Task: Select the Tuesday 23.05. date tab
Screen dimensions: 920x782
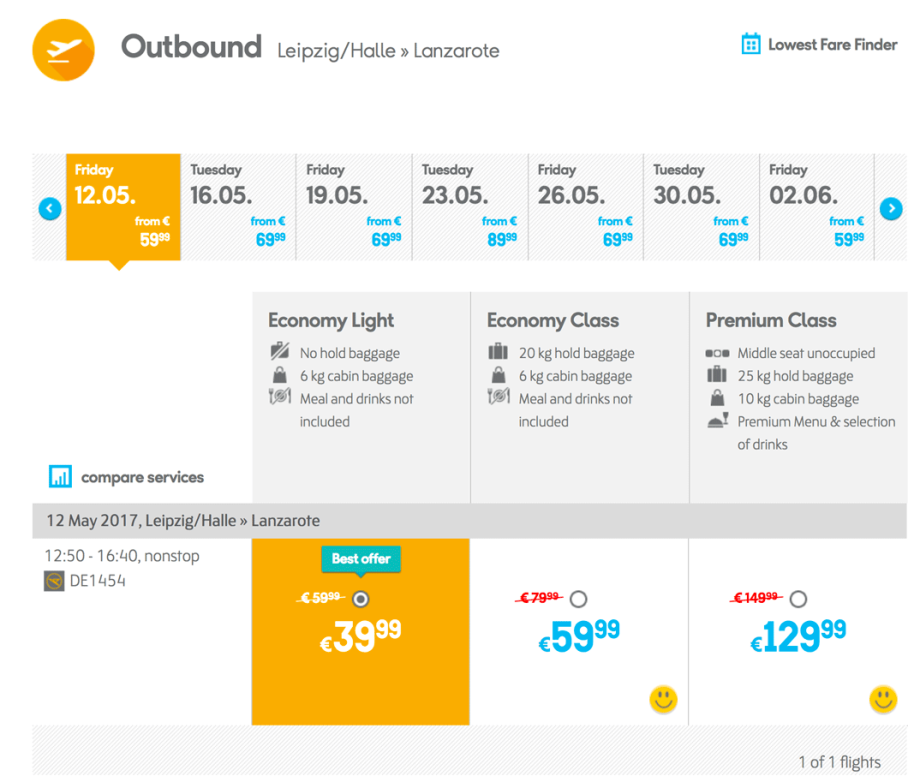Action: coord(470,207)
